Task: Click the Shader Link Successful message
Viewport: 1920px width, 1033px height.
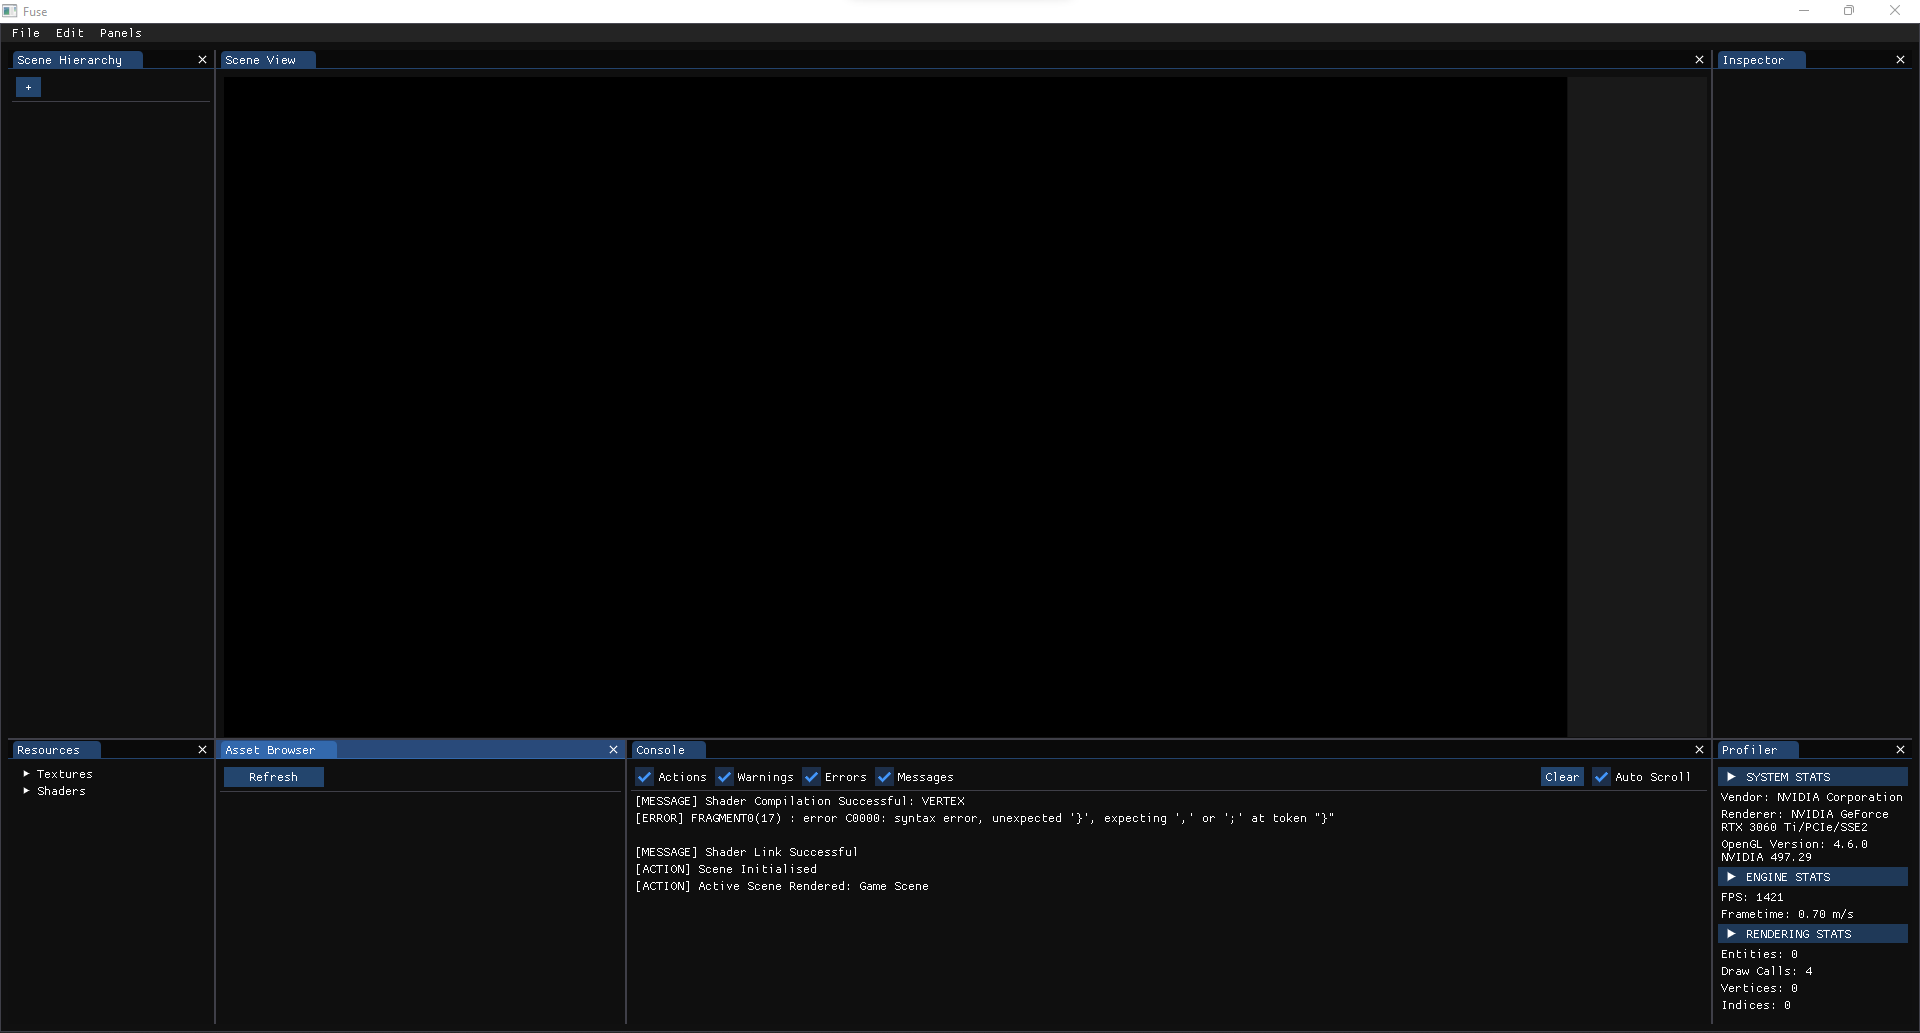Action: click(x=746, y=852)
